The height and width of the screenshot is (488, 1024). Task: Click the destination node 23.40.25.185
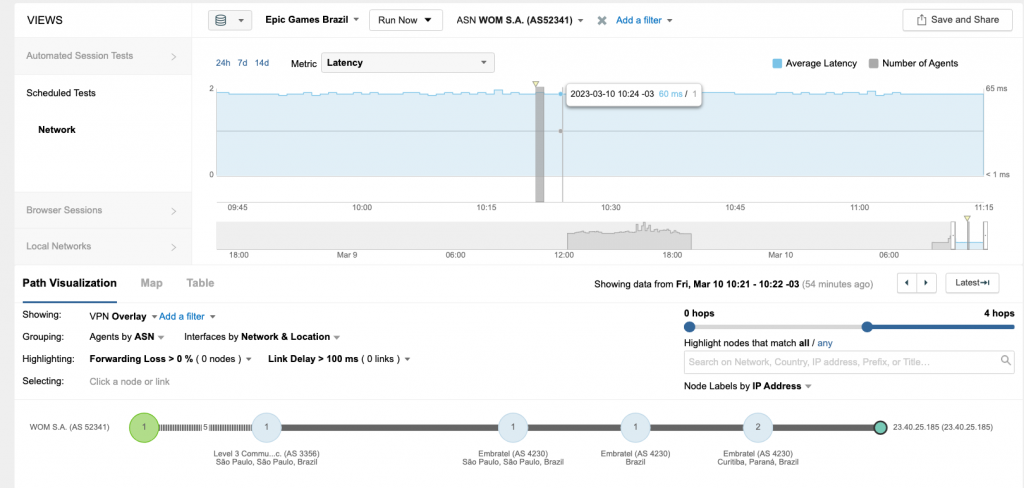880,427
